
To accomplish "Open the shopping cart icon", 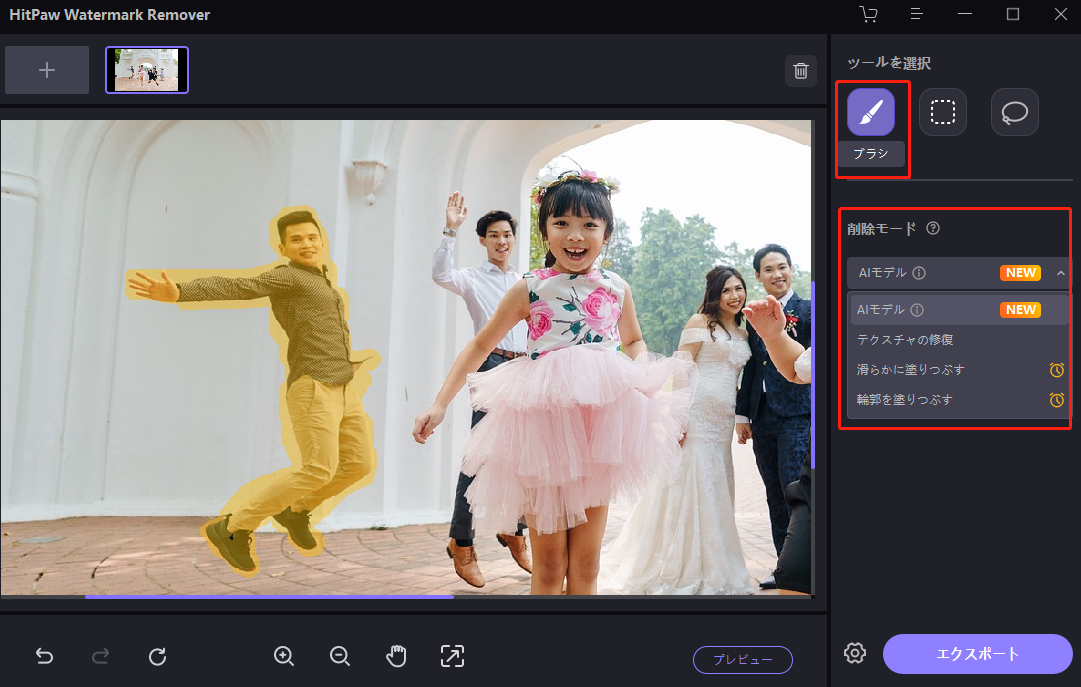I will pyautogui.click(x=869, y=14).
